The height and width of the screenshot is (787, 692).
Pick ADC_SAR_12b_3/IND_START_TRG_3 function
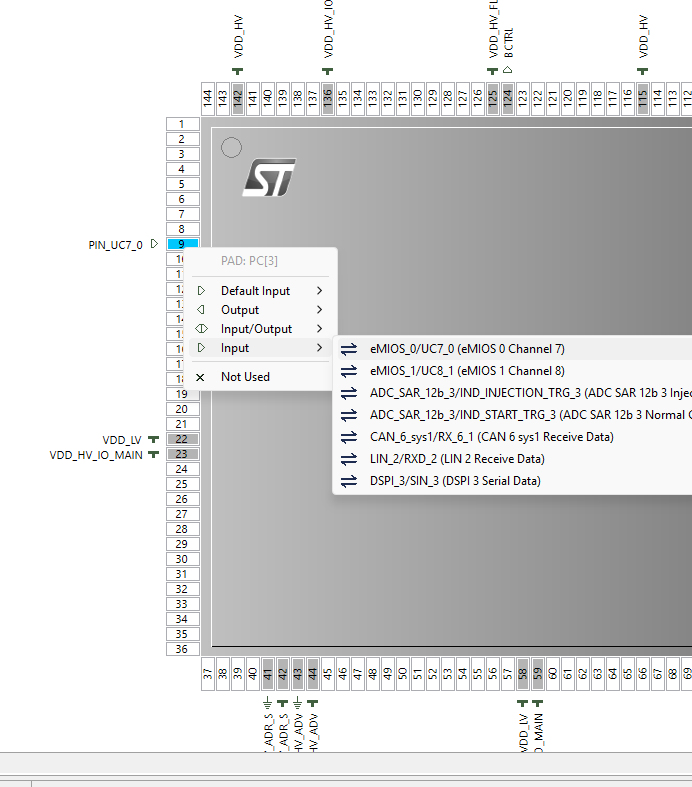(515, 415)
